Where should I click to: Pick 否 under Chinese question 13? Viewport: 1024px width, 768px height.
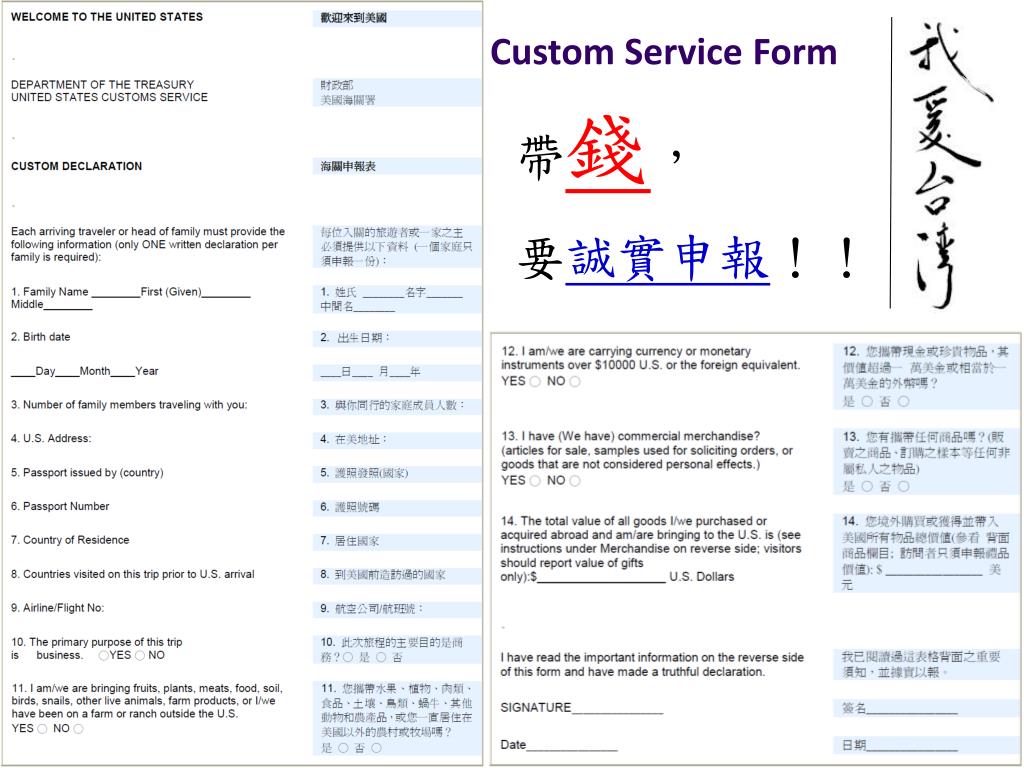click(x=903, y=487)
